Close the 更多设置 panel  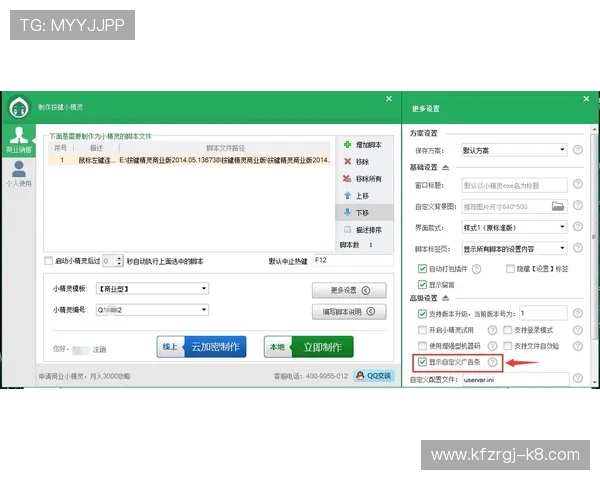pos(586,99)
